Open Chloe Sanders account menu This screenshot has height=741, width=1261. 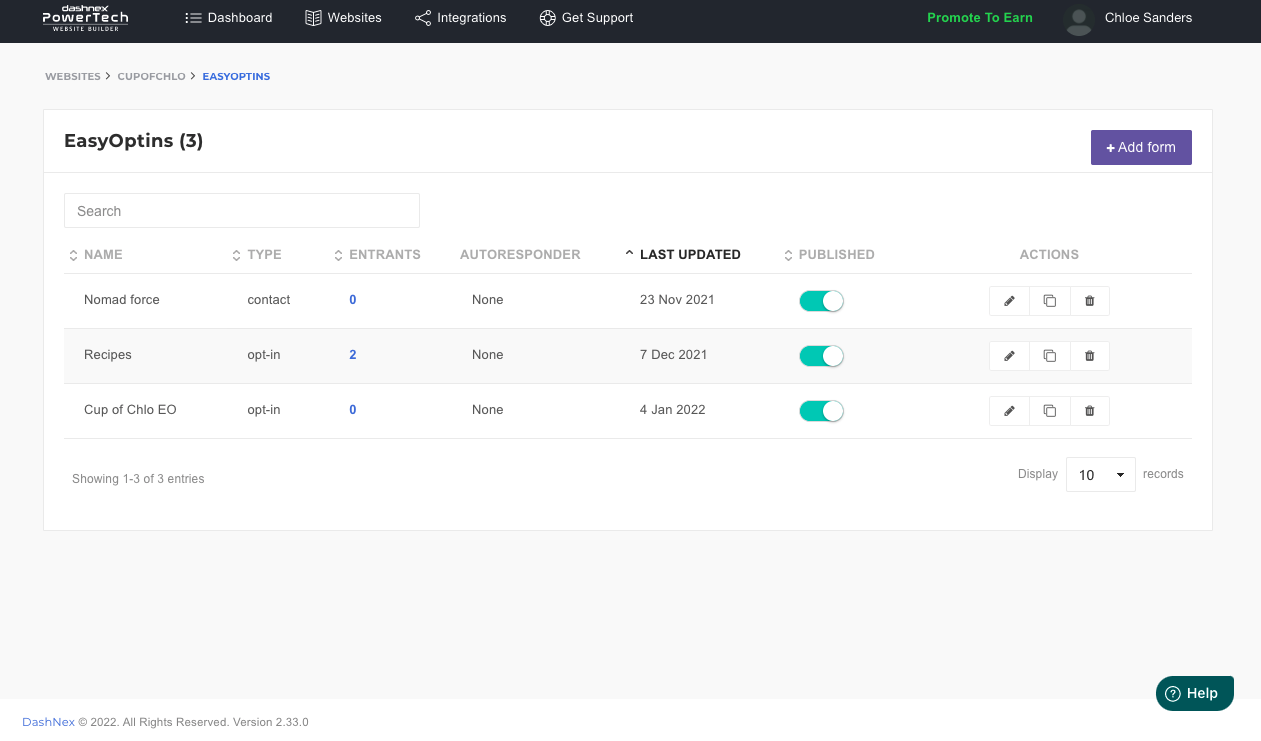coord(1148,18)
